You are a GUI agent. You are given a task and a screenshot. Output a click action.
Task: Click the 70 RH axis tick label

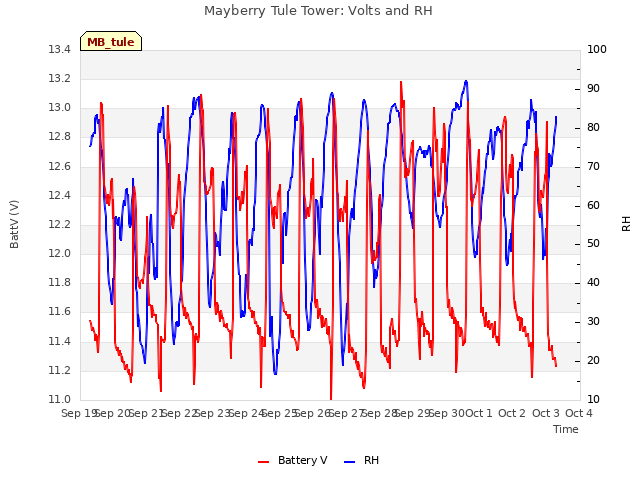coord(593,167)
